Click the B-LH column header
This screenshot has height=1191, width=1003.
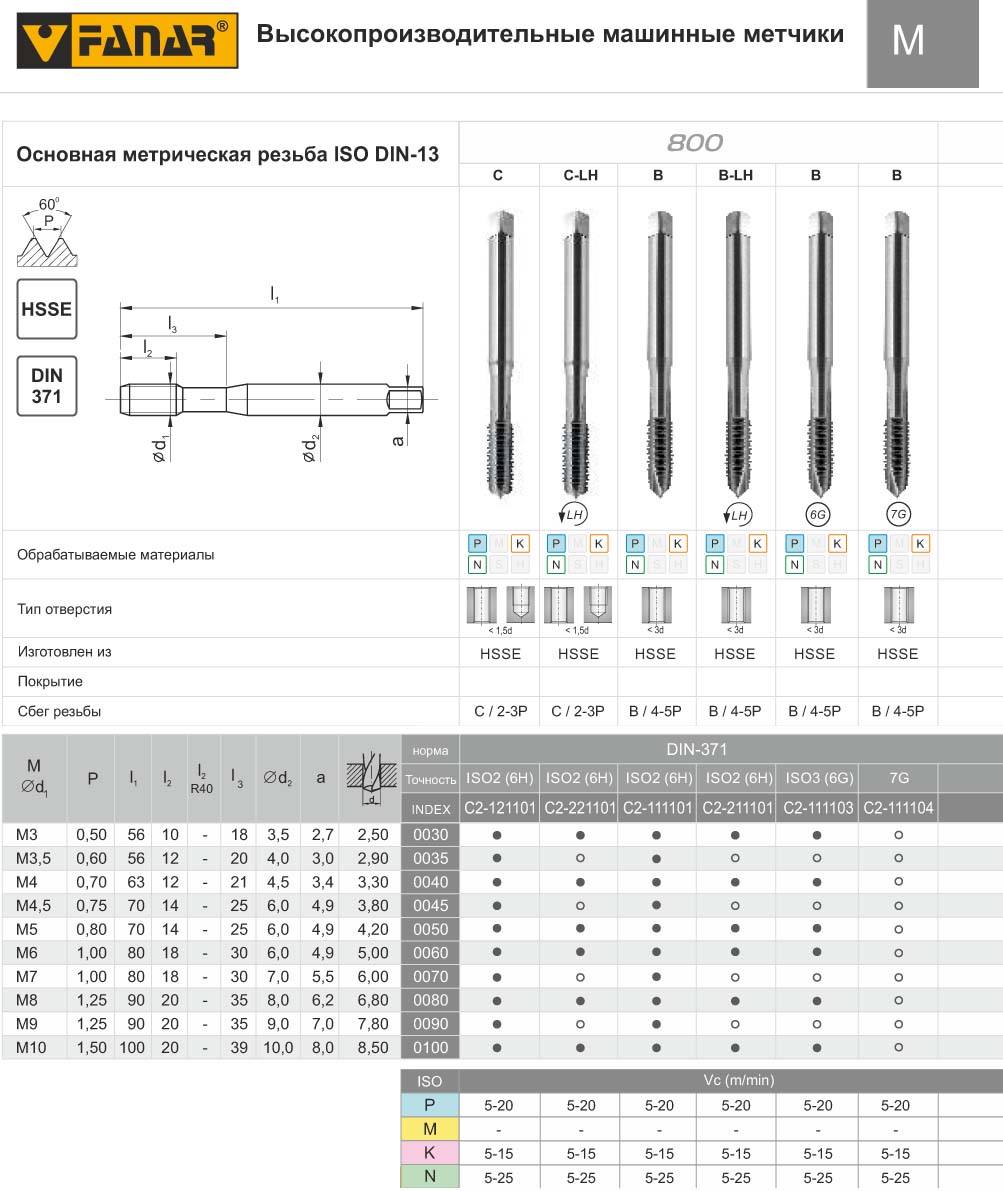pyautogui.click(x=736, y=175)
